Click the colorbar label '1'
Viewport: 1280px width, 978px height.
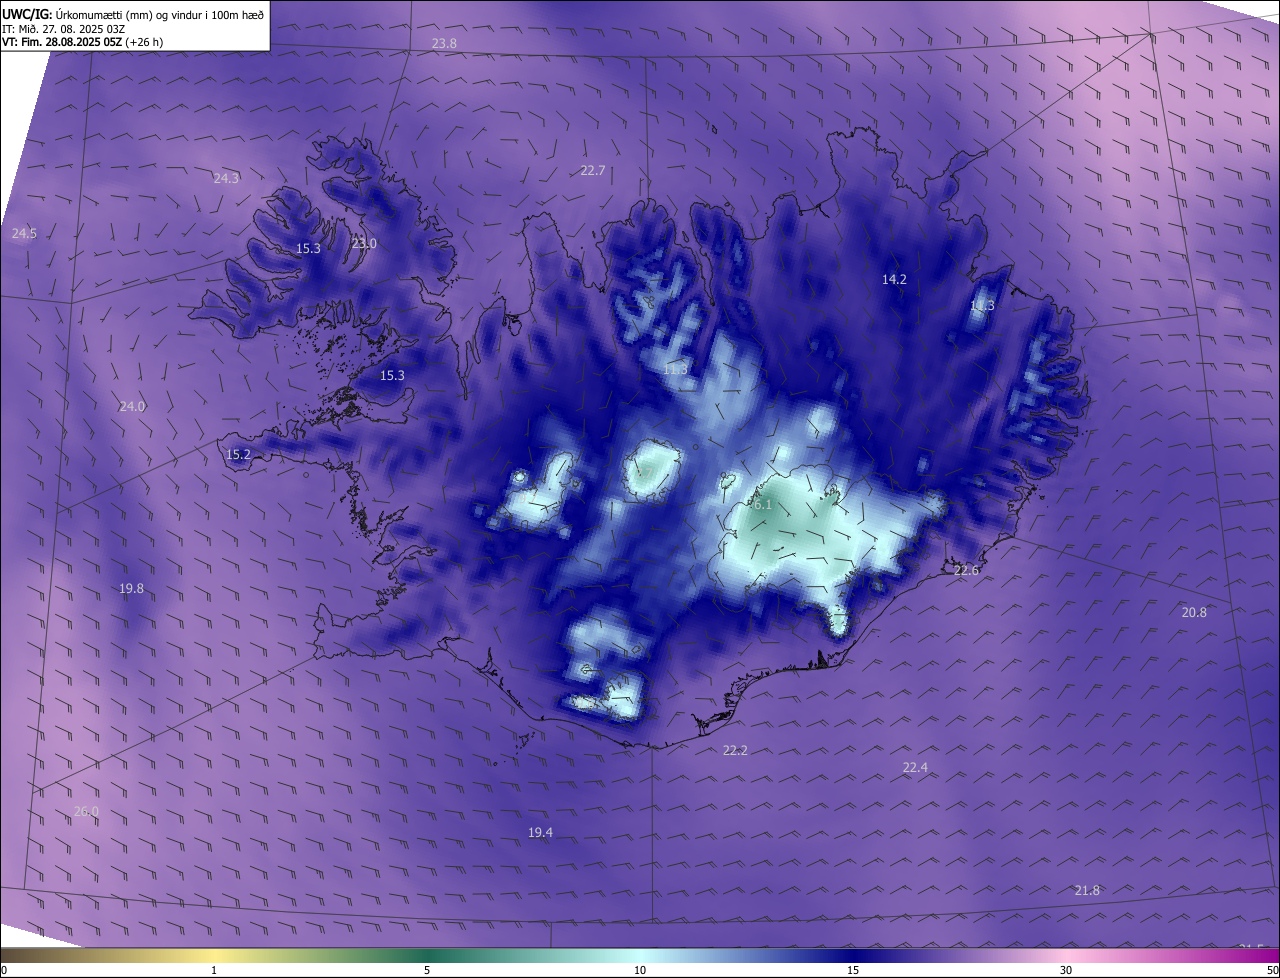pyautogui.click(x=214, y=970)
